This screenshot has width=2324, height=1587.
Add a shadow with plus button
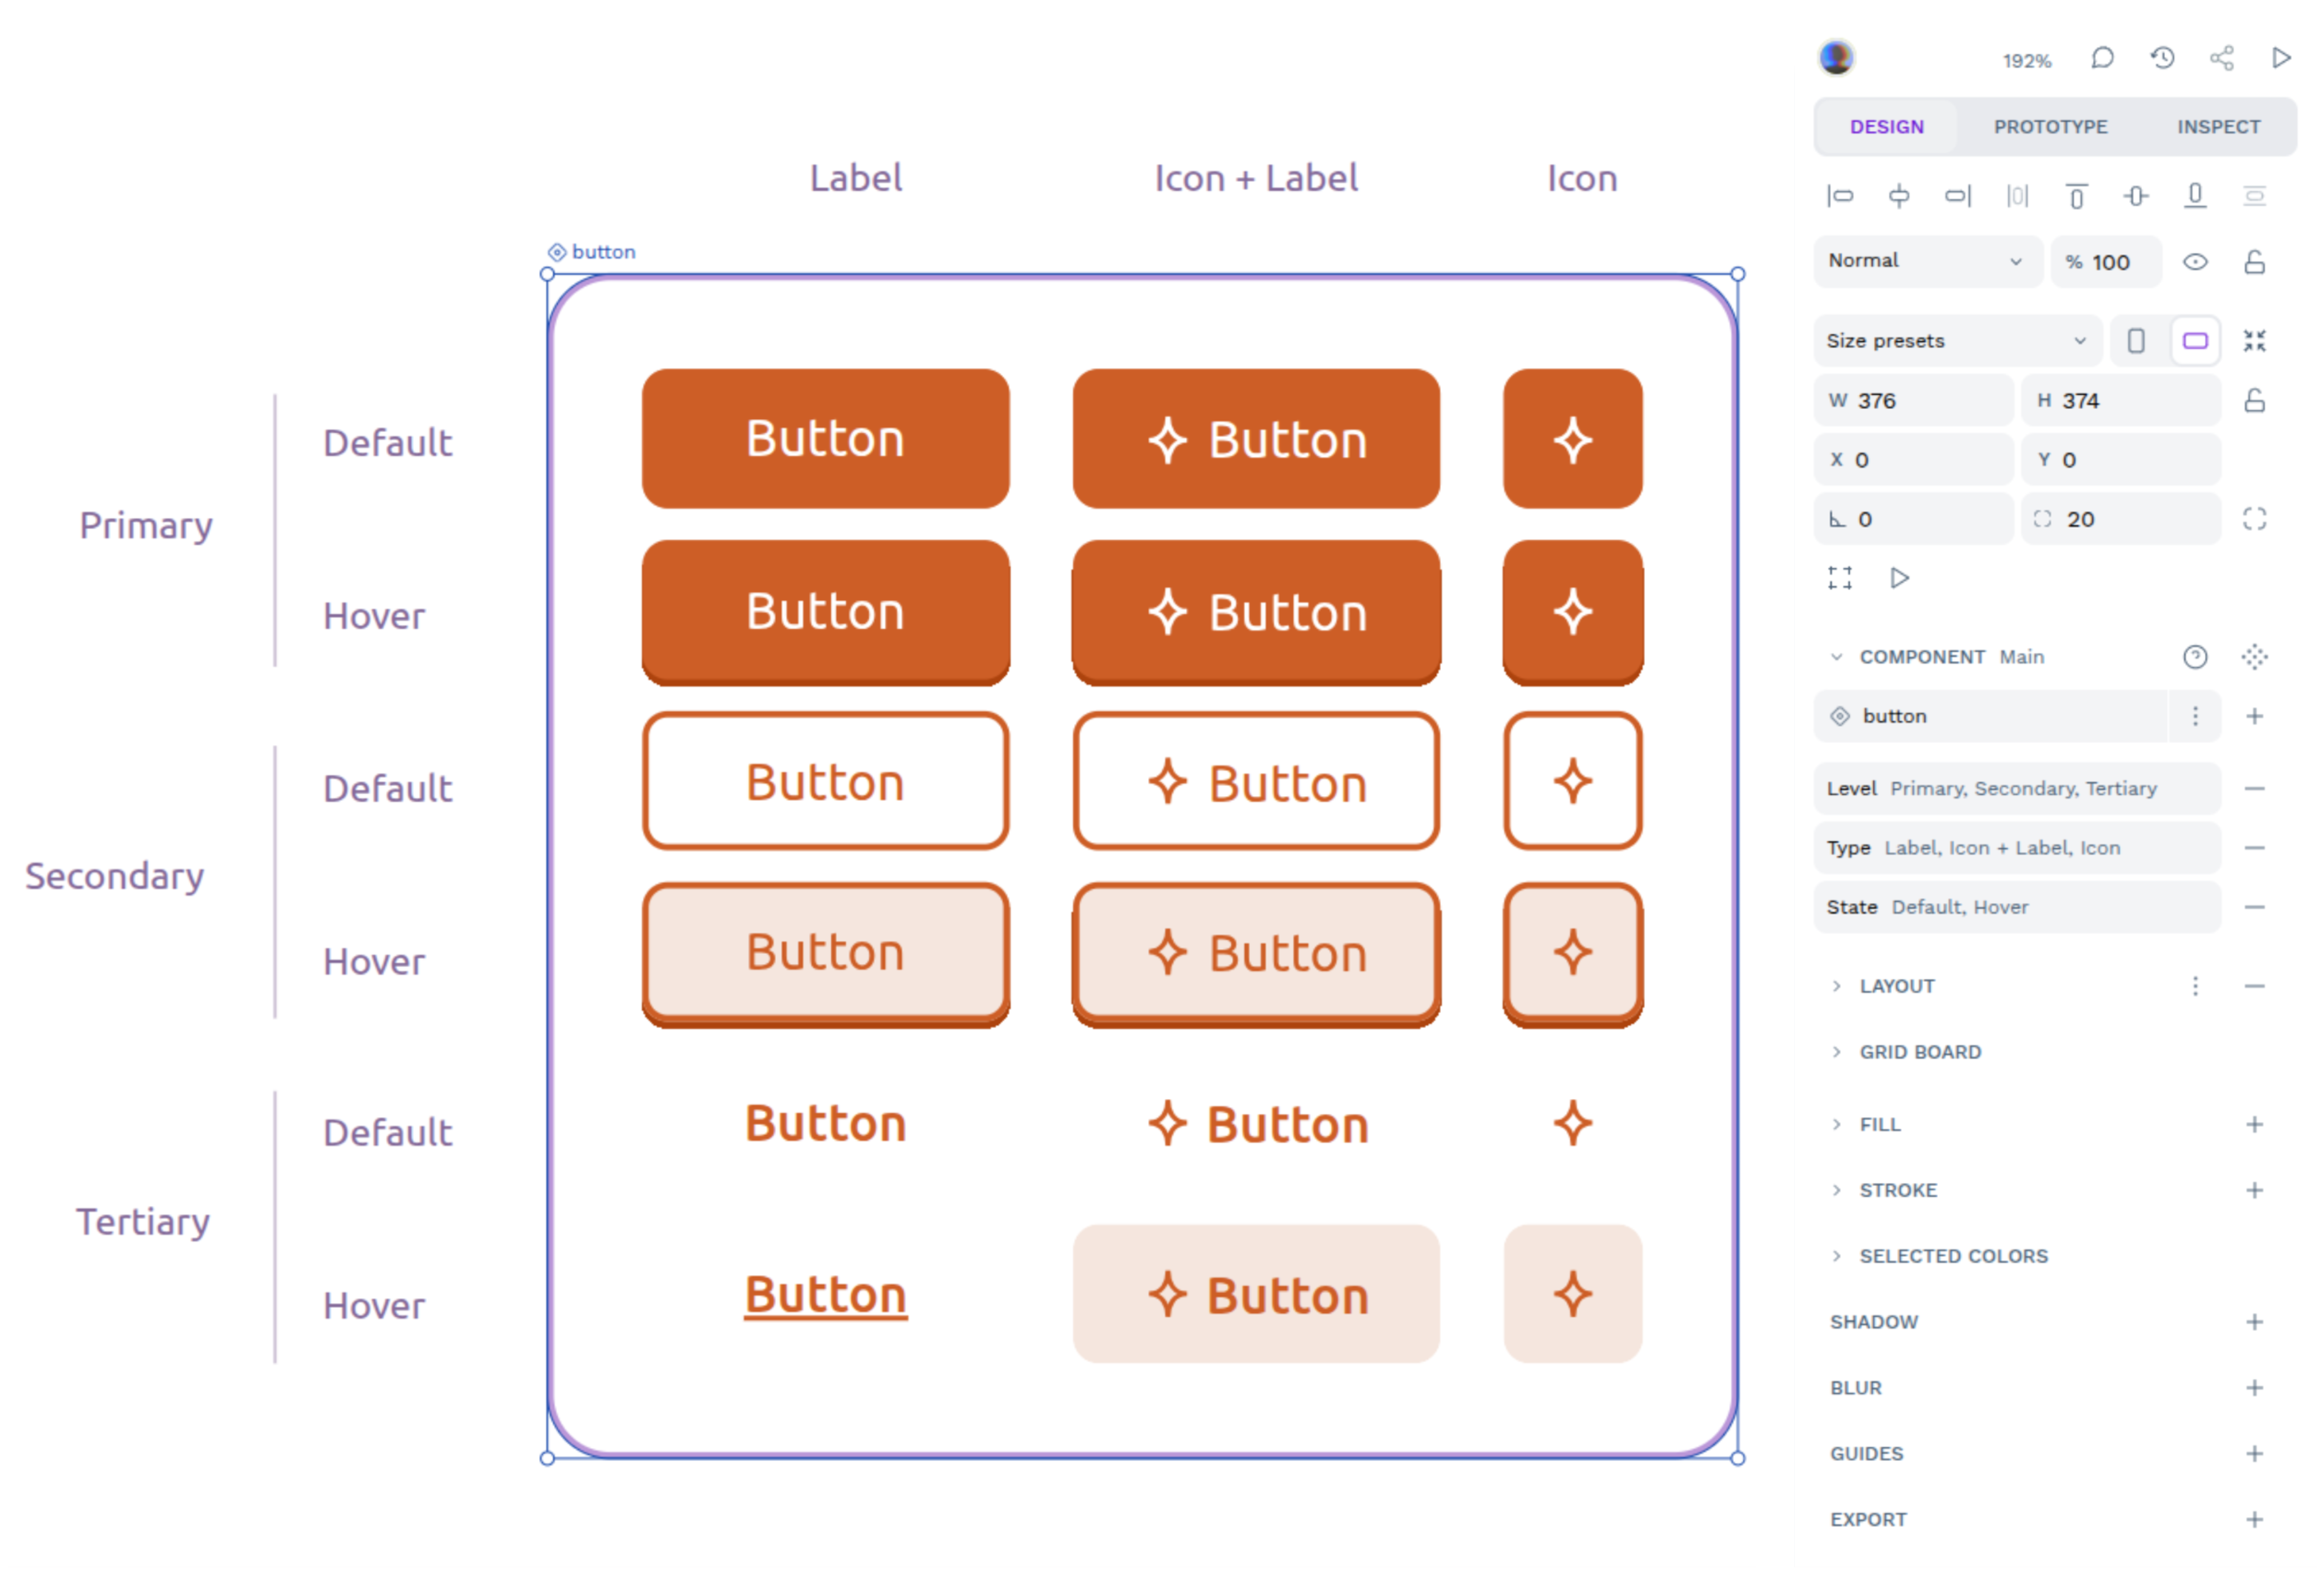tap(2254, 1322)
